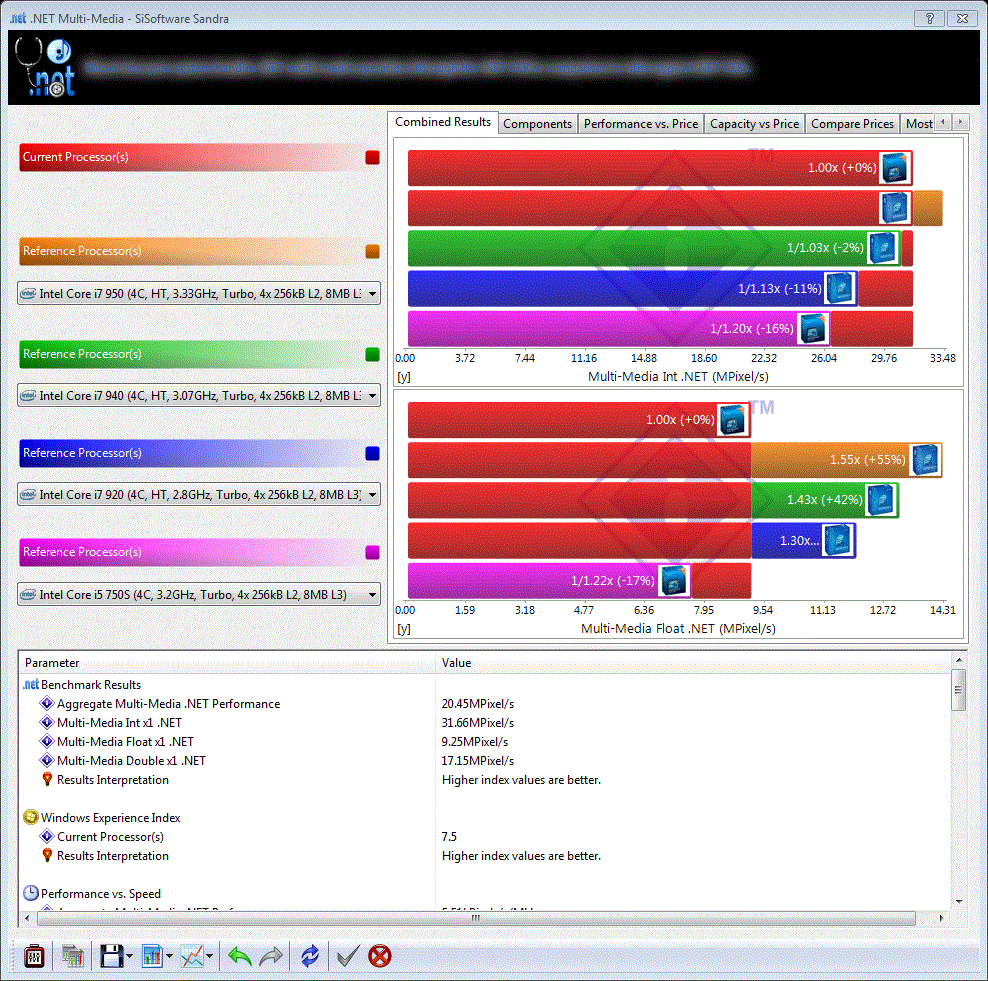Open the save icon dropdown arrow
Viewport: 988px width, 981px height.
[129, 956]
